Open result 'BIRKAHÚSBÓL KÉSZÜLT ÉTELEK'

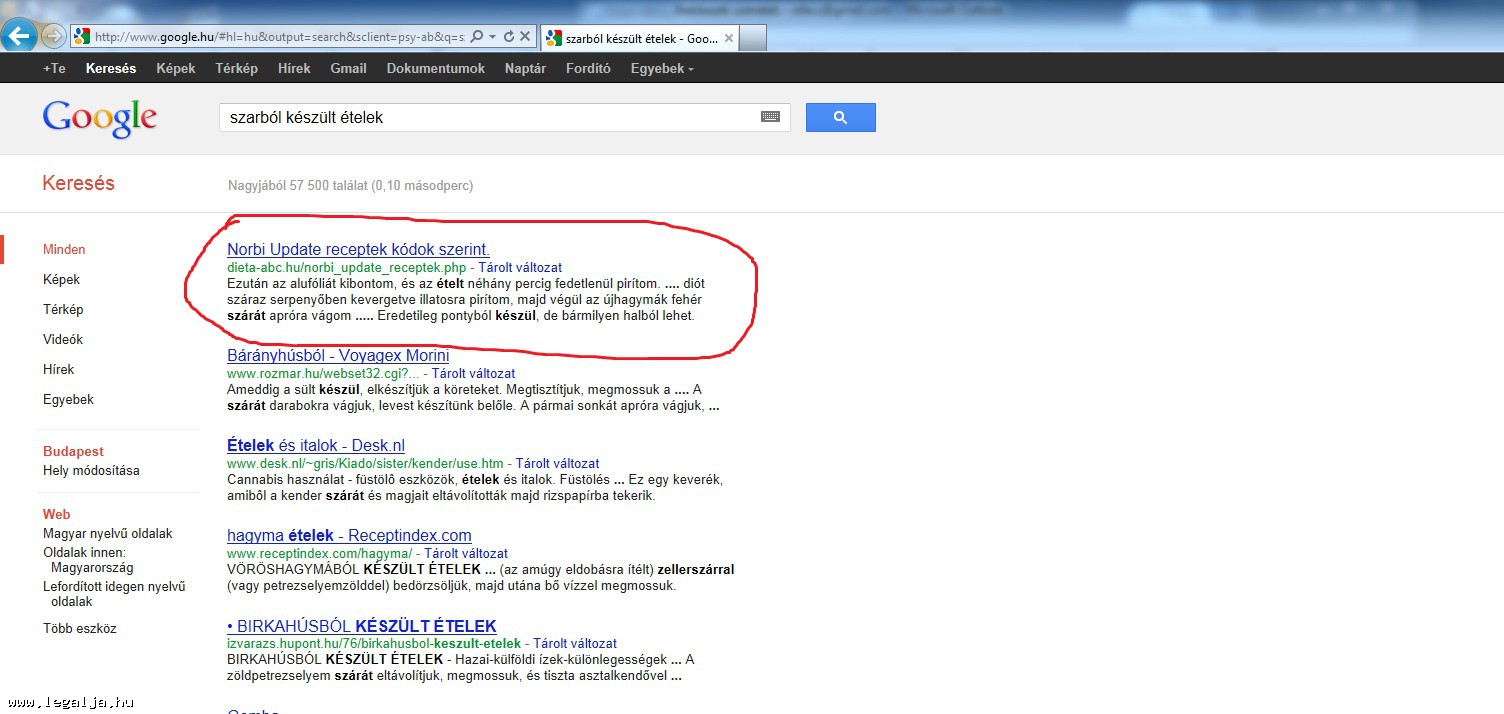tap(362, 626)
